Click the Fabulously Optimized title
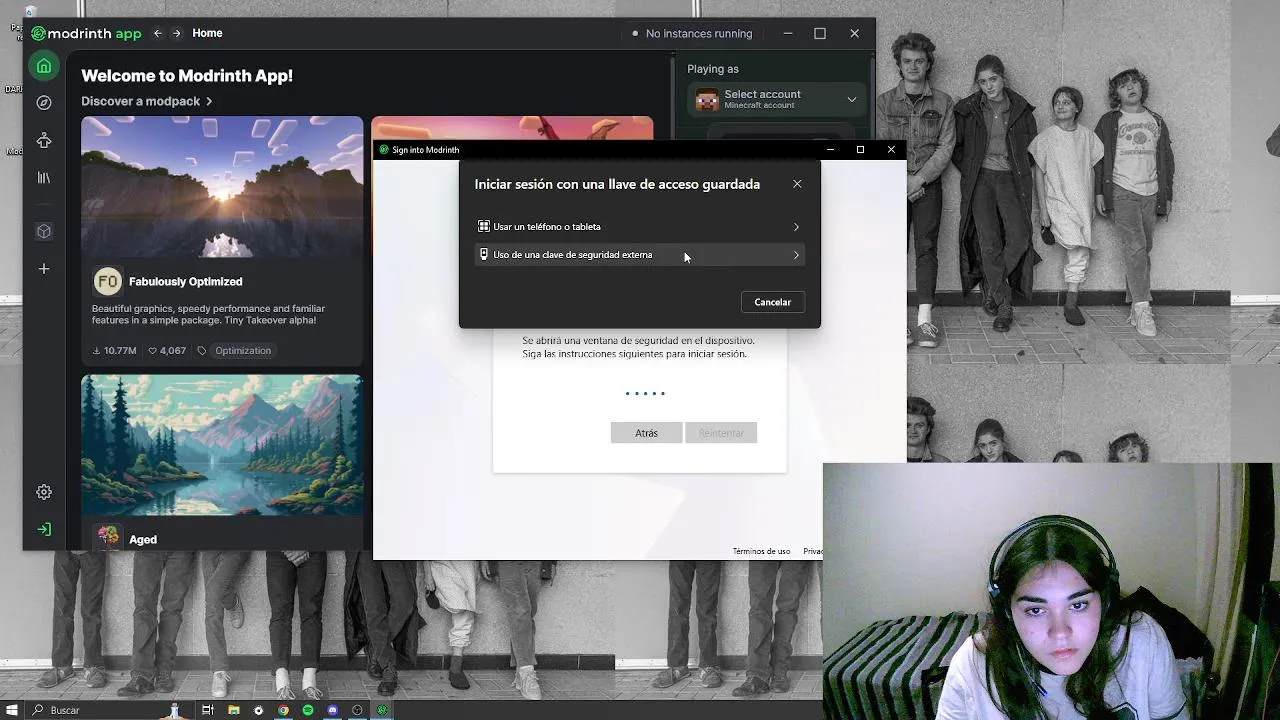1280x720 pixels. [x=186, y=282]
